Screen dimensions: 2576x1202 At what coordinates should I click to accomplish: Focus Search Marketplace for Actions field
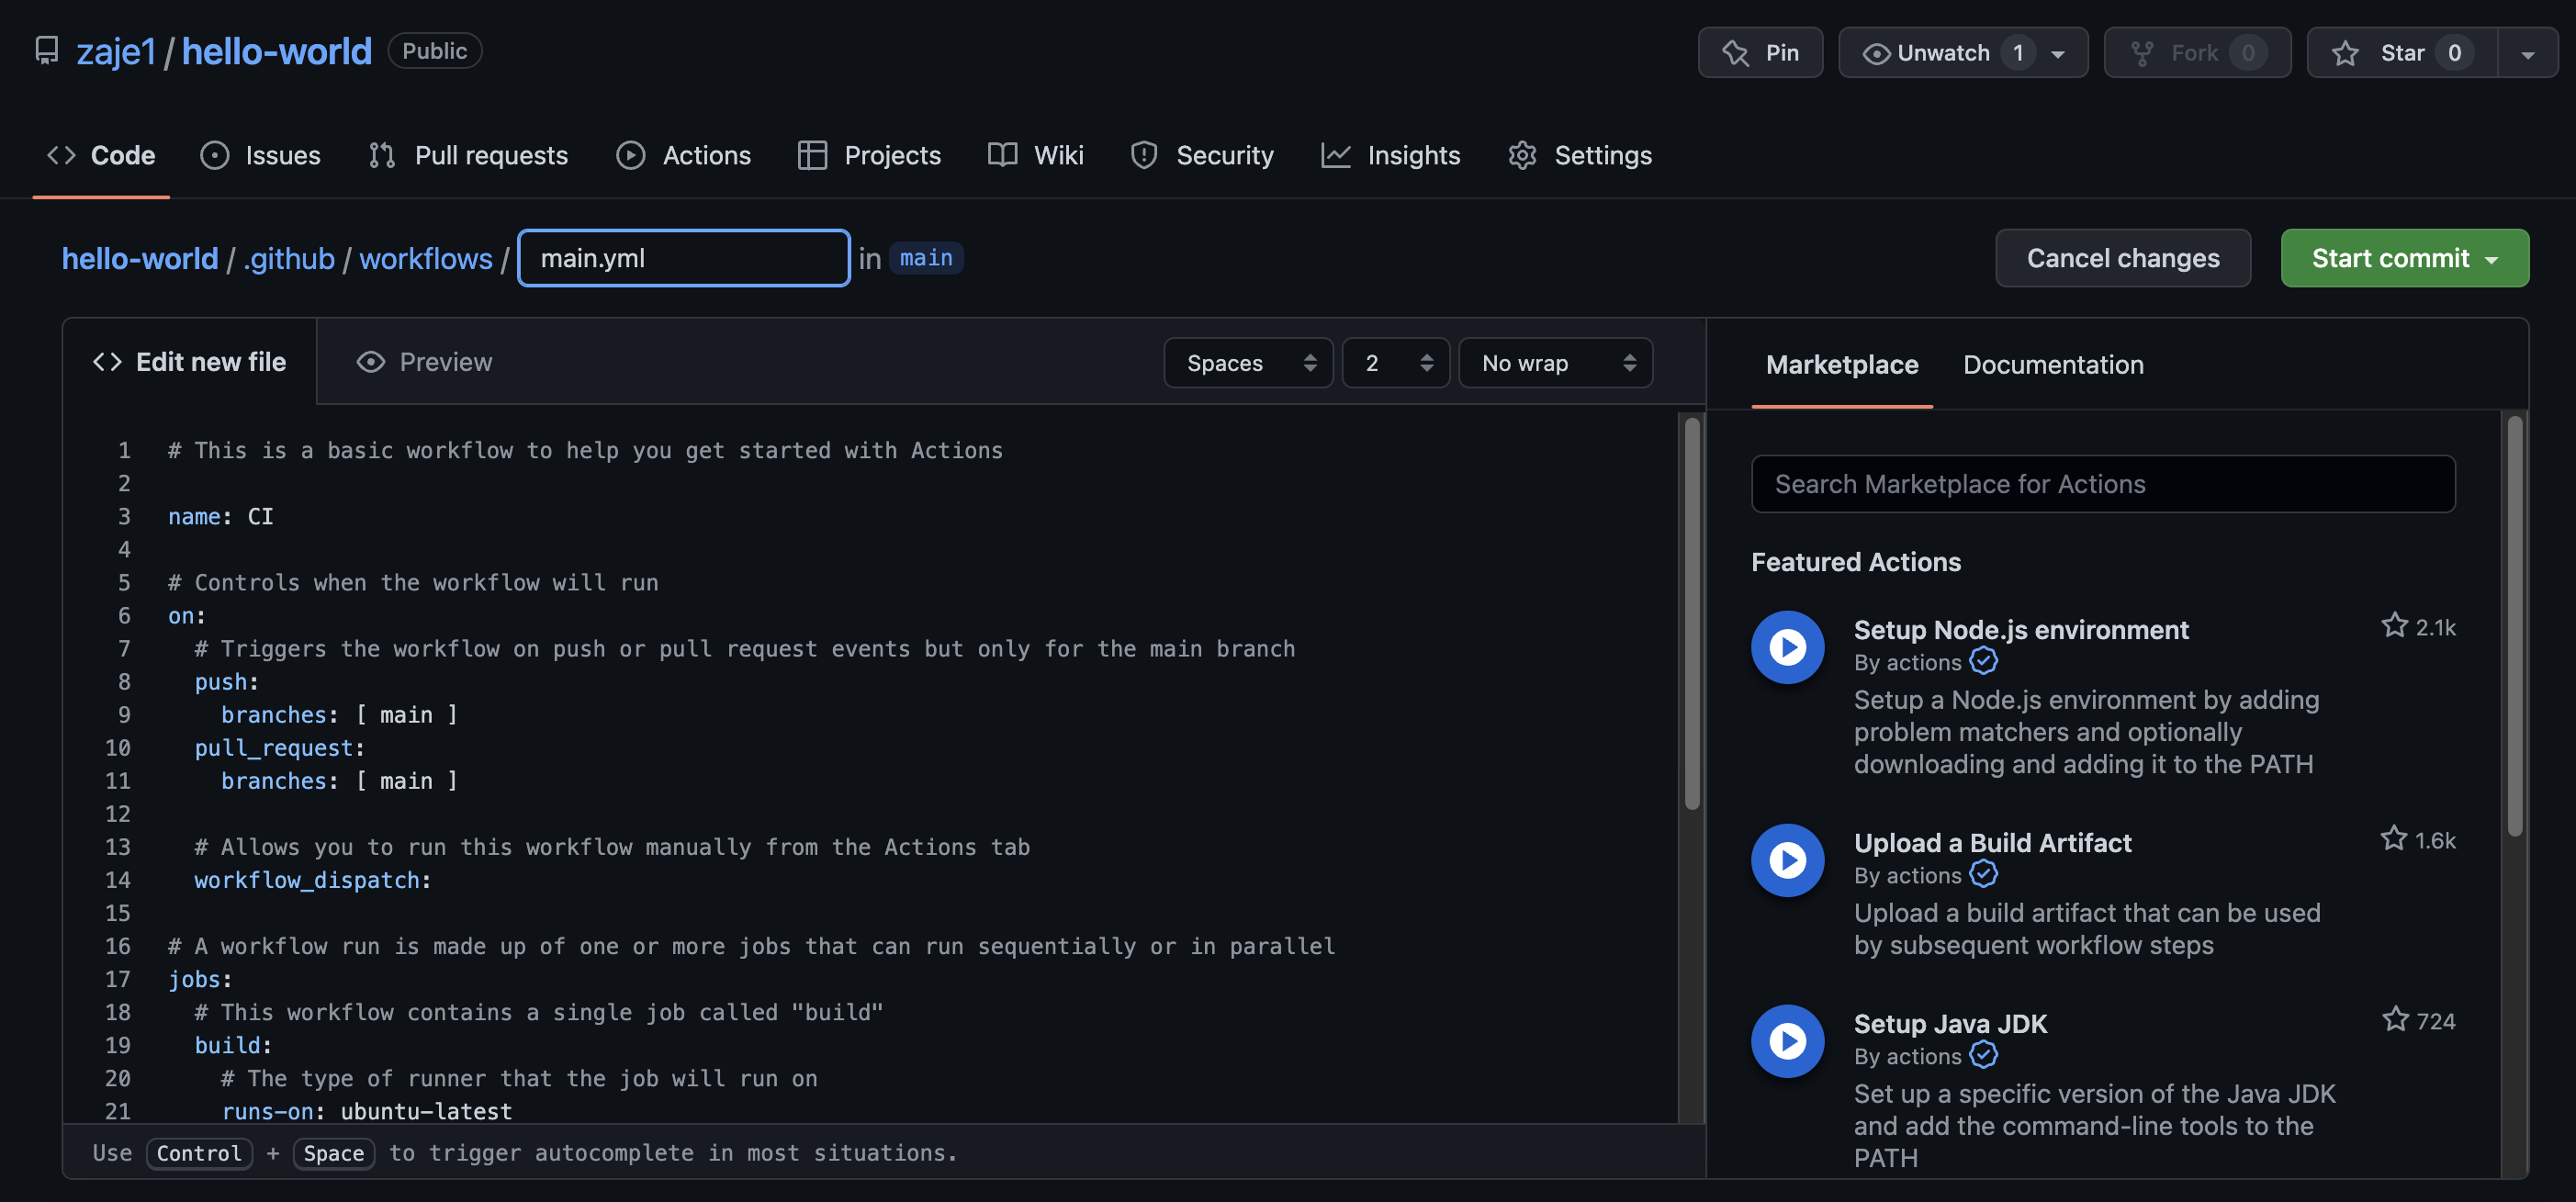(2103, 484)
